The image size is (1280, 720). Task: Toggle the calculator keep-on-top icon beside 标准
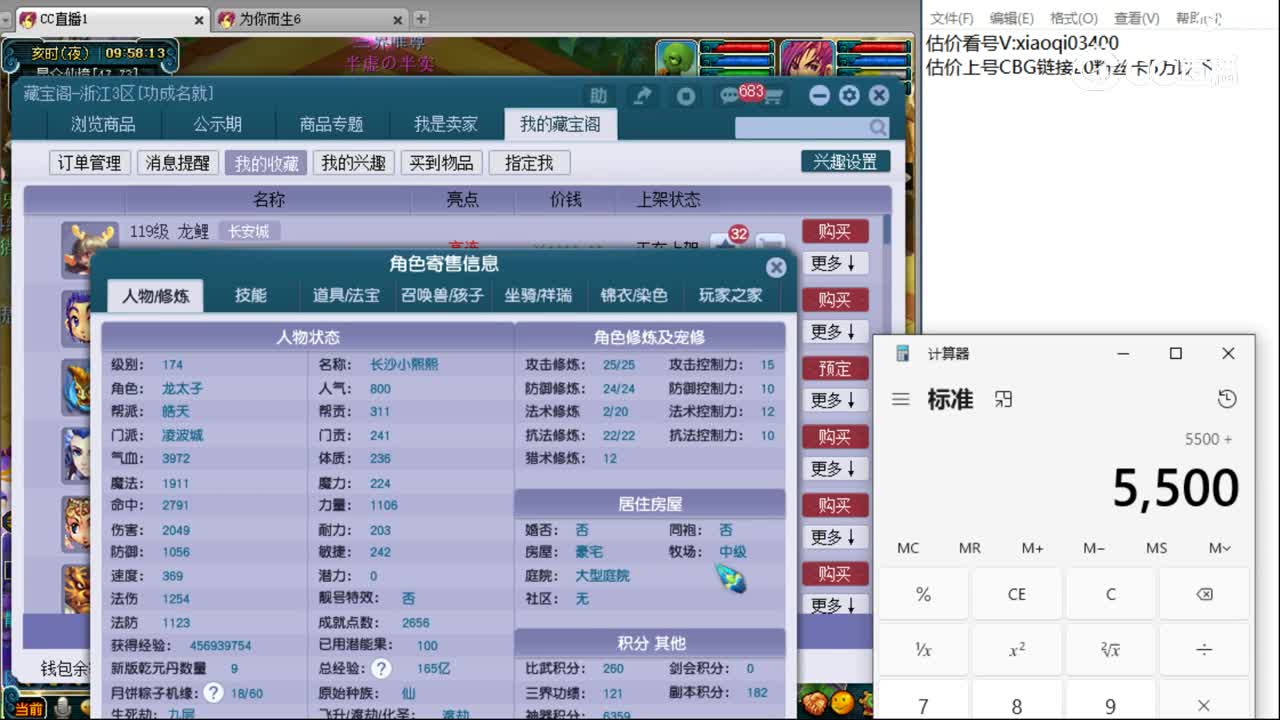tap(1002, 398)
